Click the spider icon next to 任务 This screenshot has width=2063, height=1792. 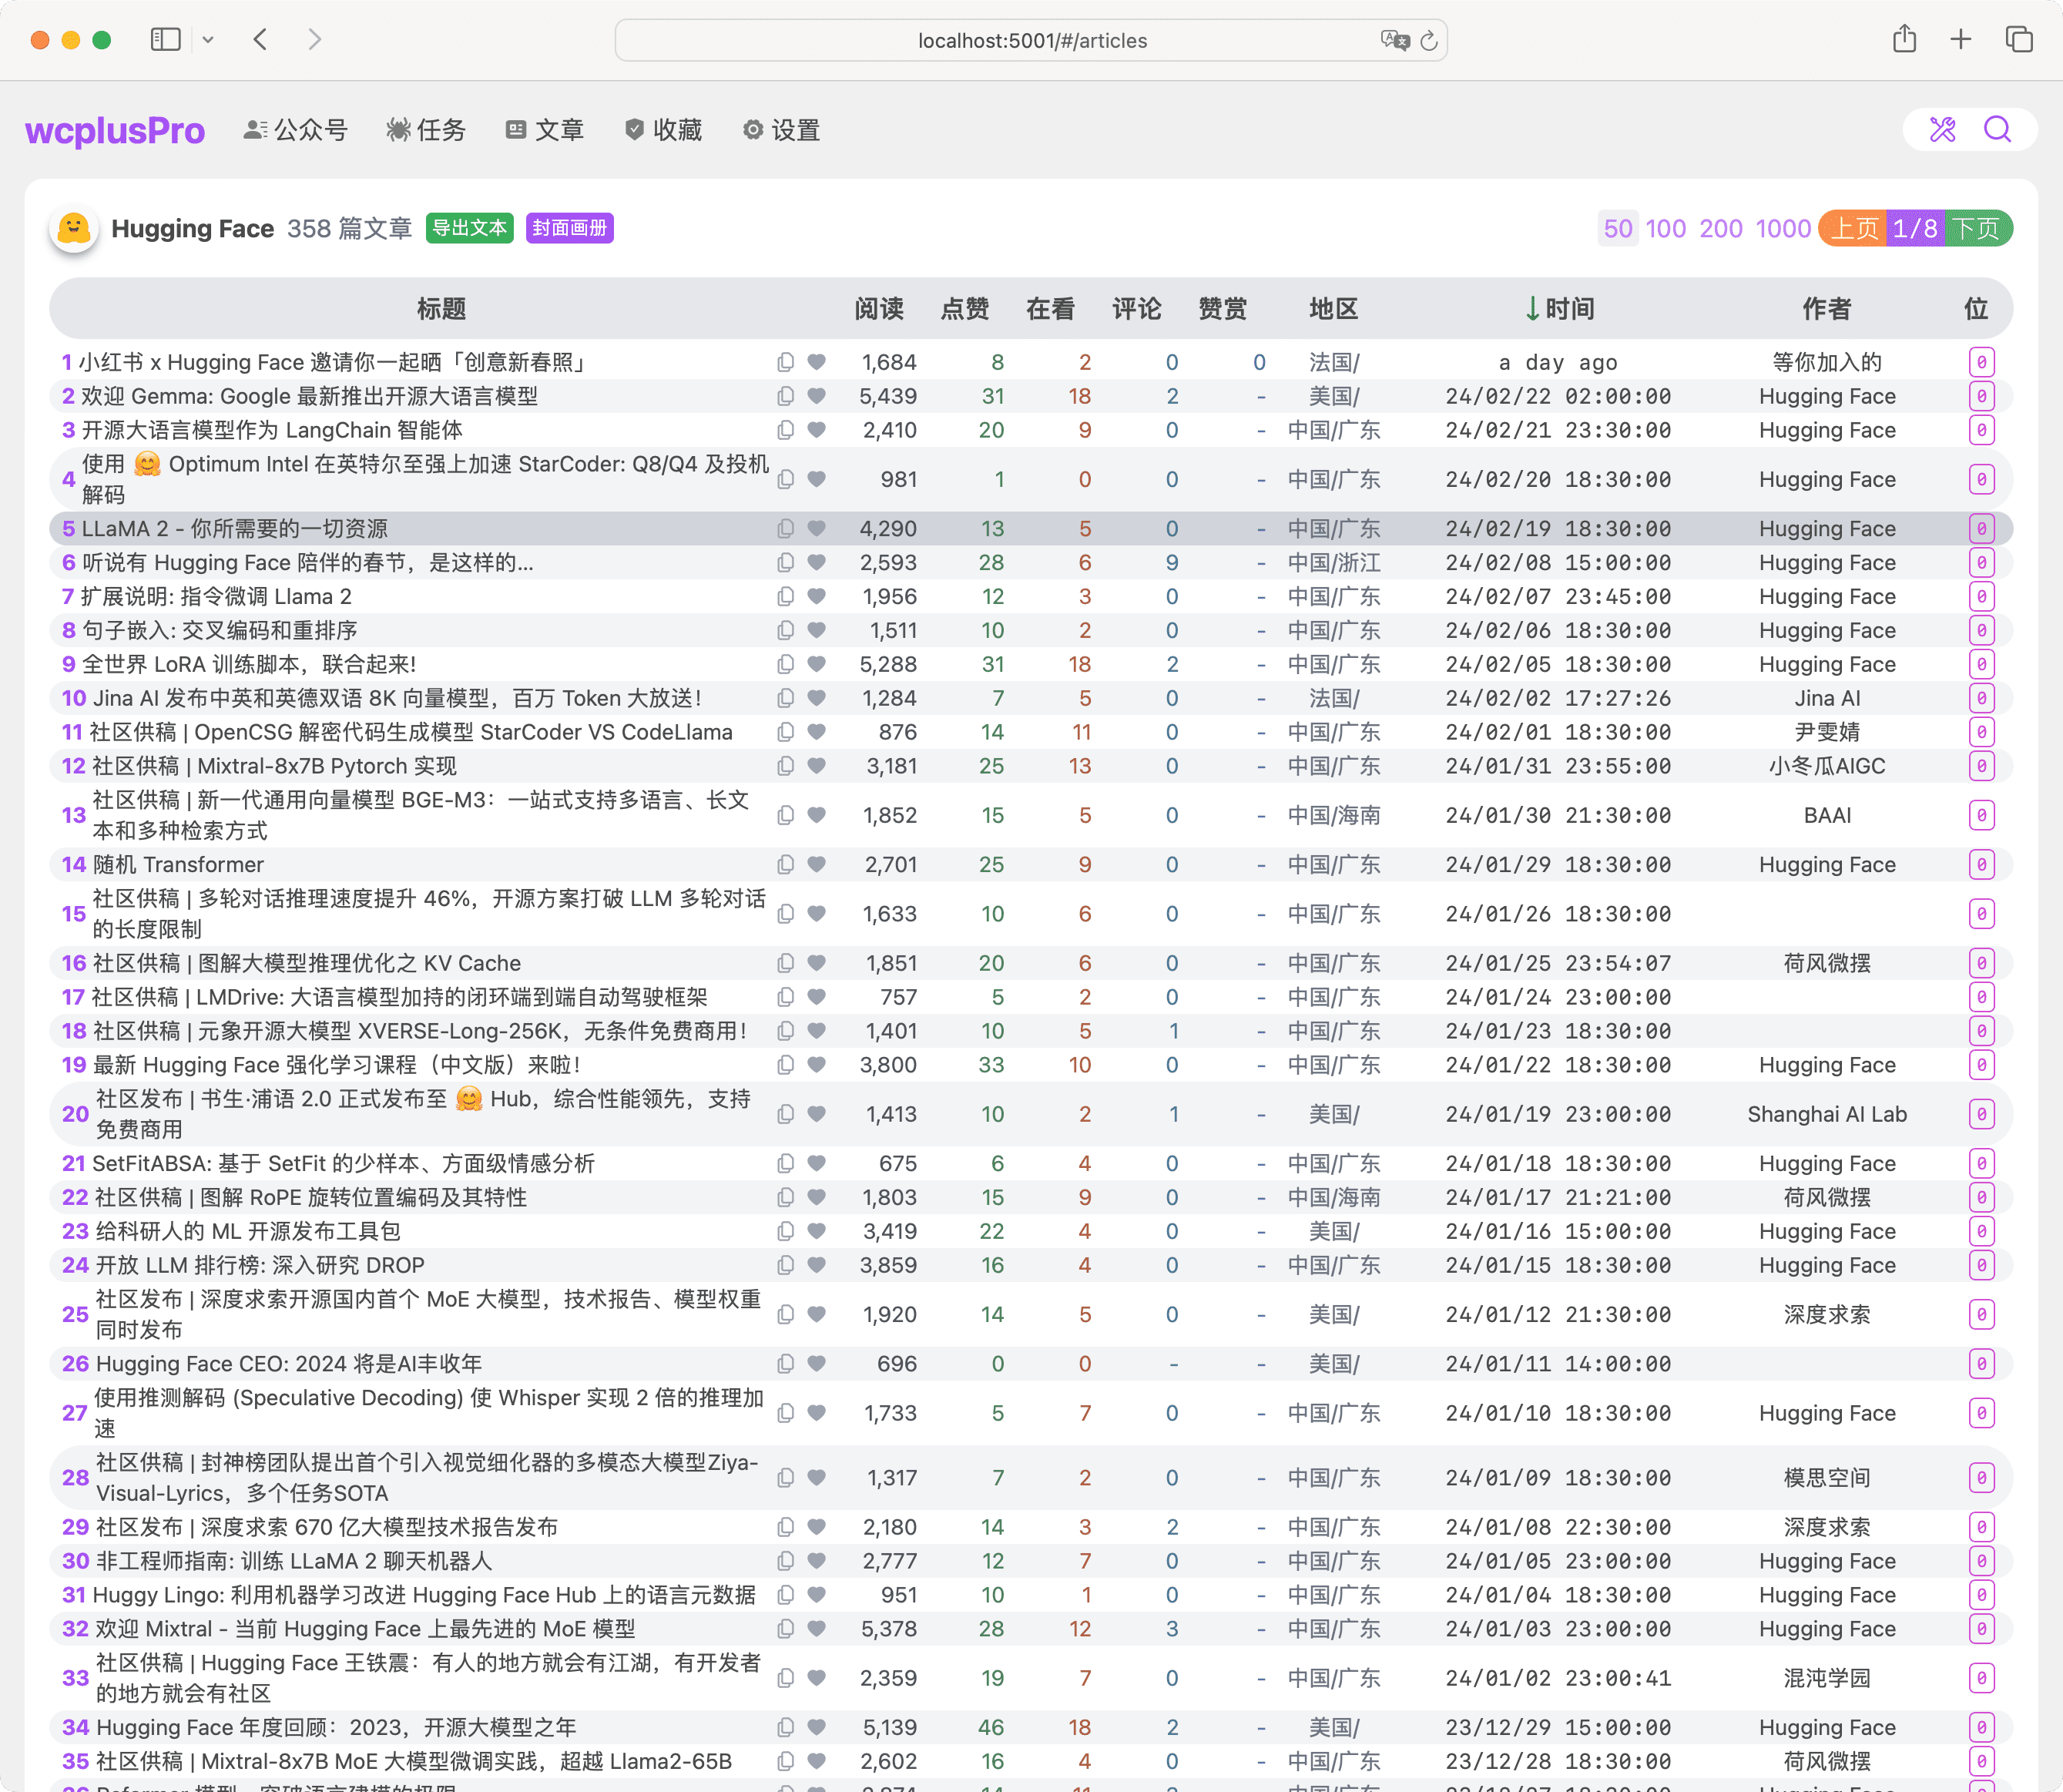click(x=398, y=129)
